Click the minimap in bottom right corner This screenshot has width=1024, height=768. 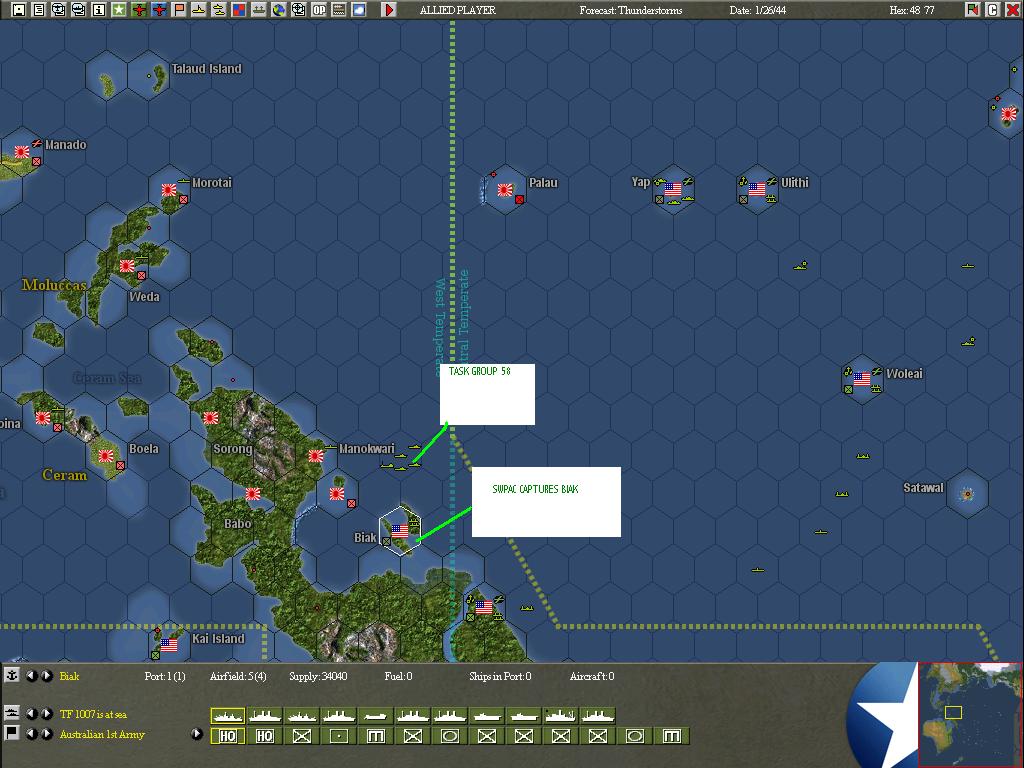(x=970, y=714)
